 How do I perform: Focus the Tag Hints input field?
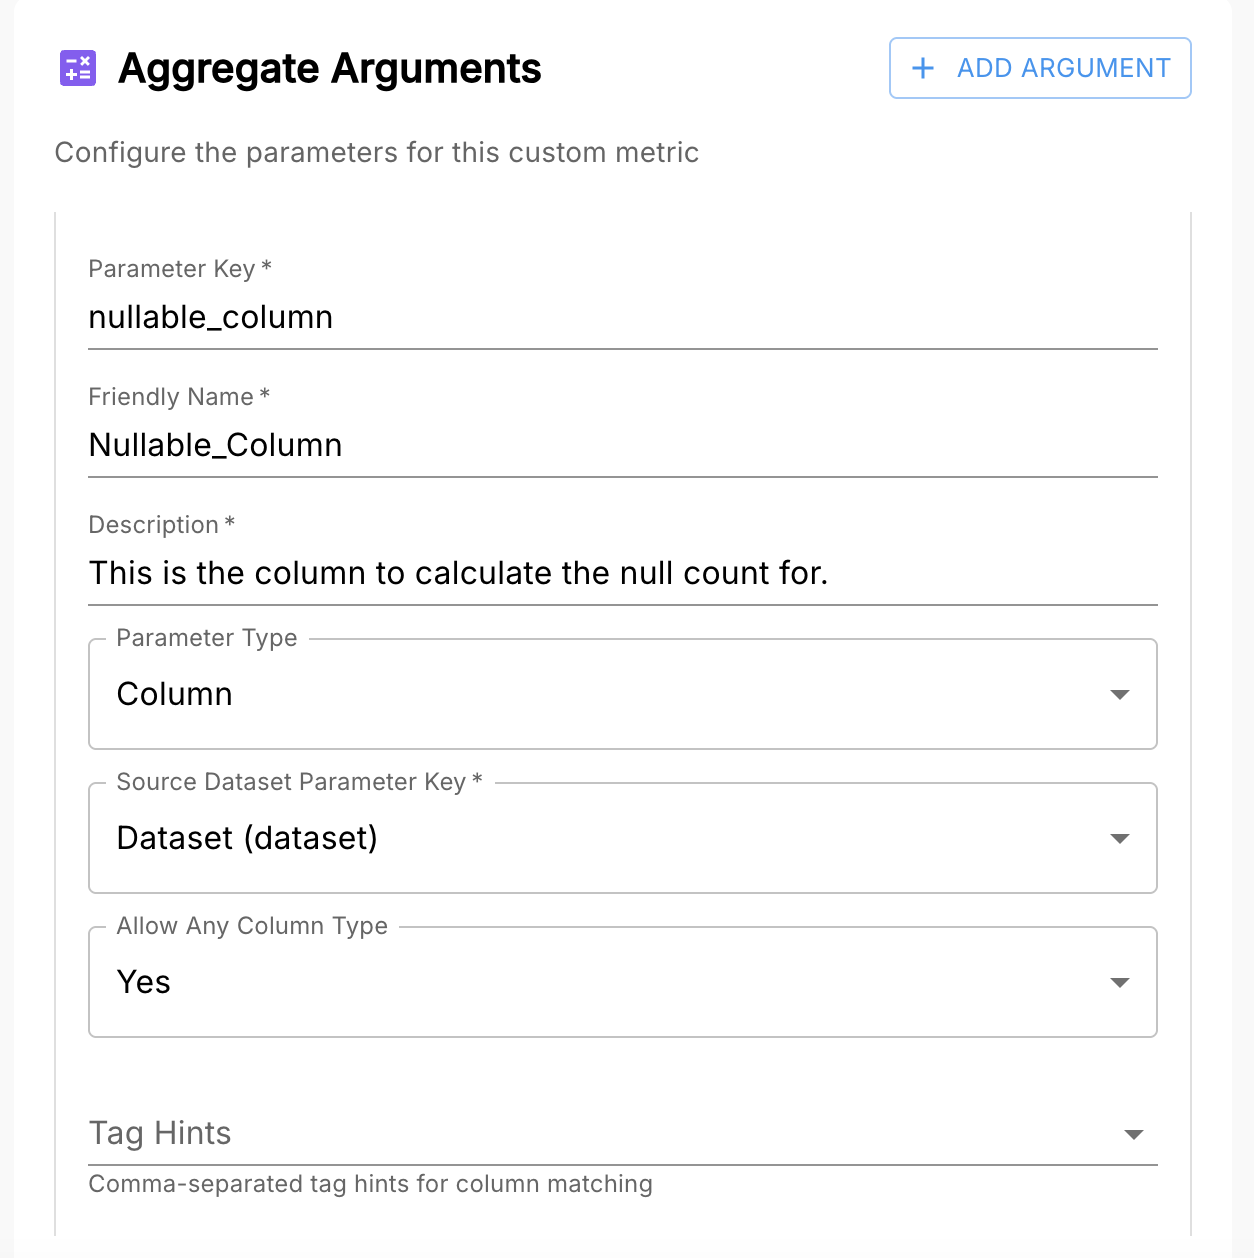pyautogui.click(x=600, y=1134)
